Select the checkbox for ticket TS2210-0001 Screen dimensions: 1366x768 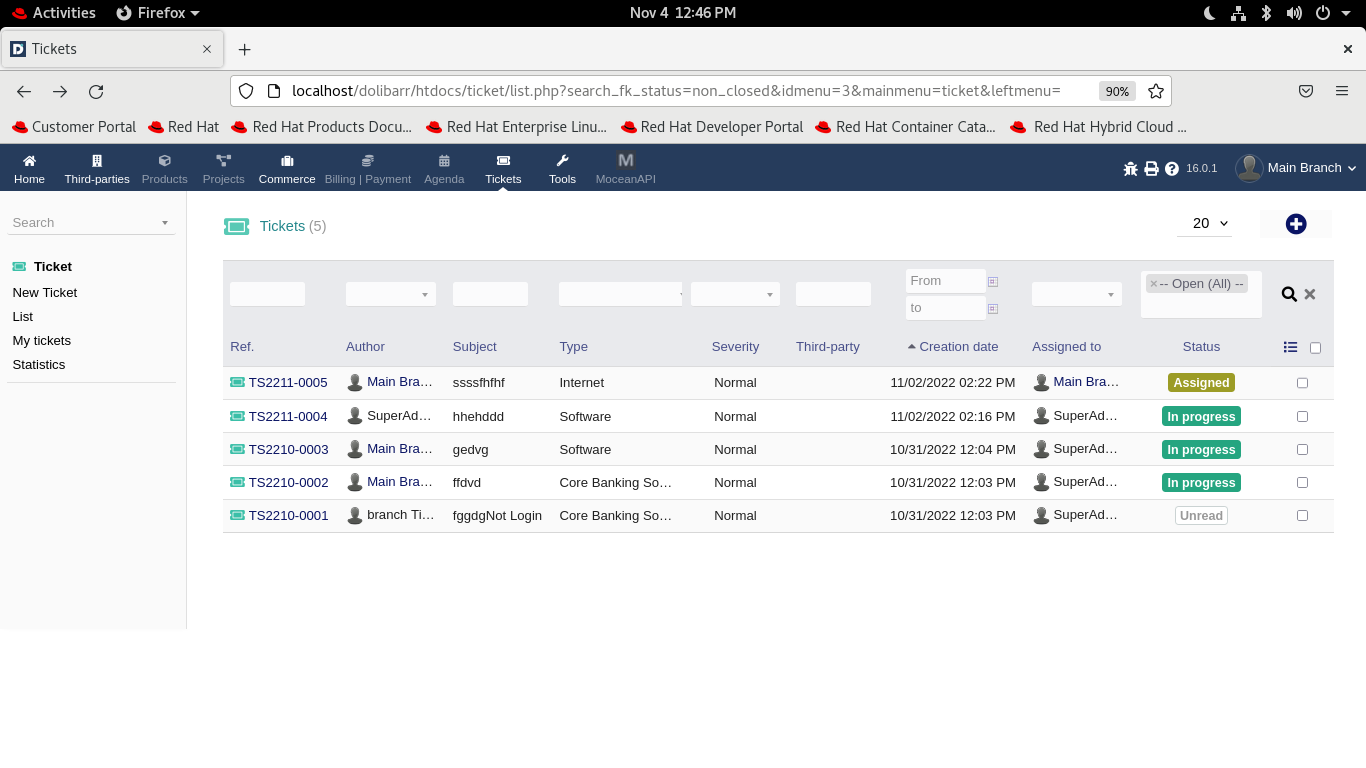[x=1302, y=516]
